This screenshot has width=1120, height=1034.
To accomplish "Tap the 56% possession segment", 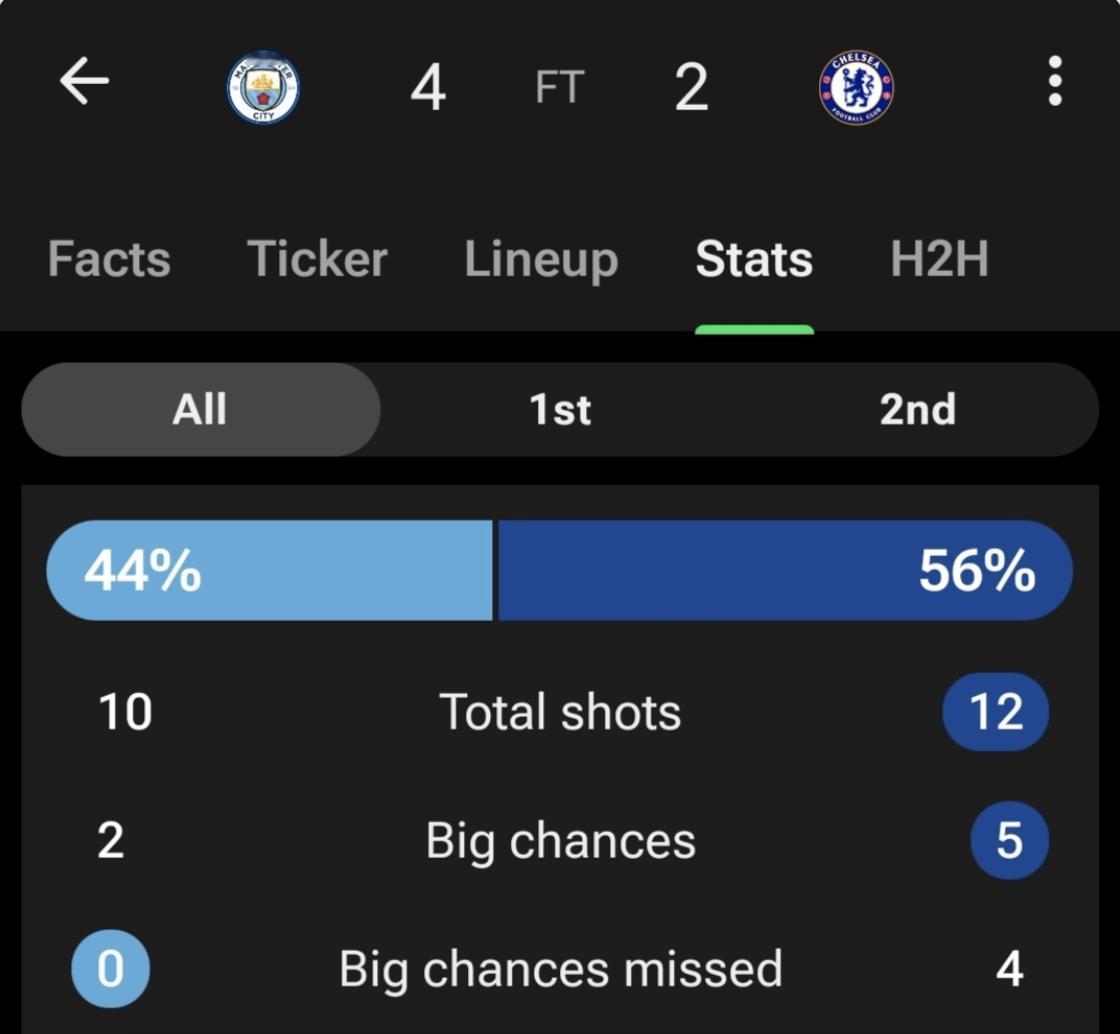I will click(786, 571).
